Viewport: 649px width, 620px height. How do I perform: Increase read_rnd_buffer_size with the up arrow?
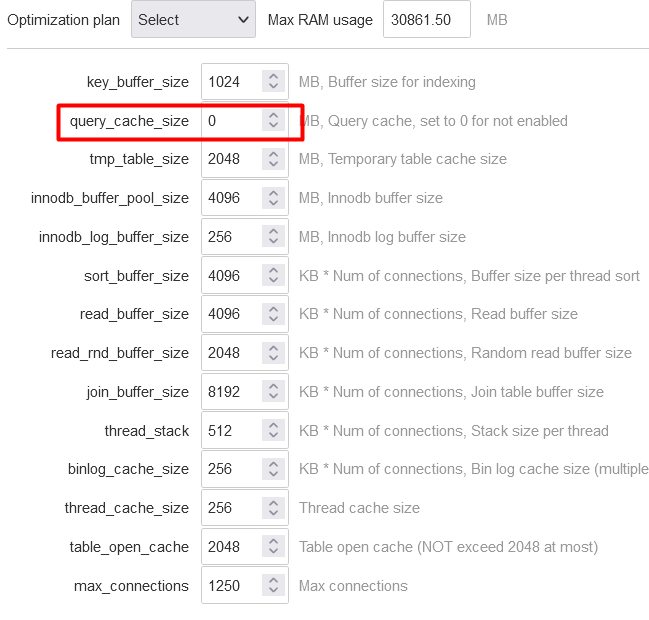click(273, 347)
